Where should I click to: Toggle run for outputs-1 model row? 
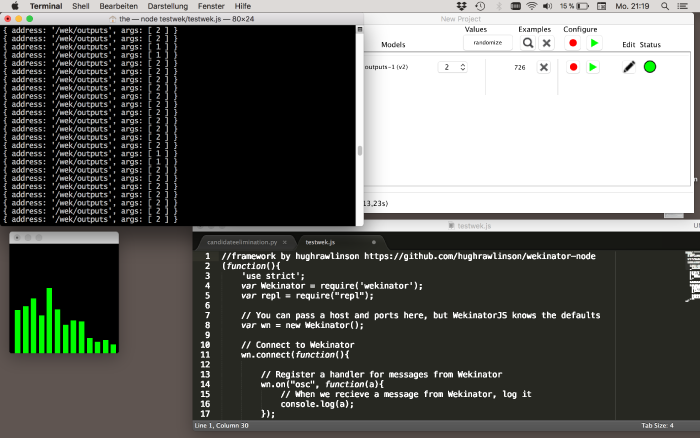pos(593,67)
